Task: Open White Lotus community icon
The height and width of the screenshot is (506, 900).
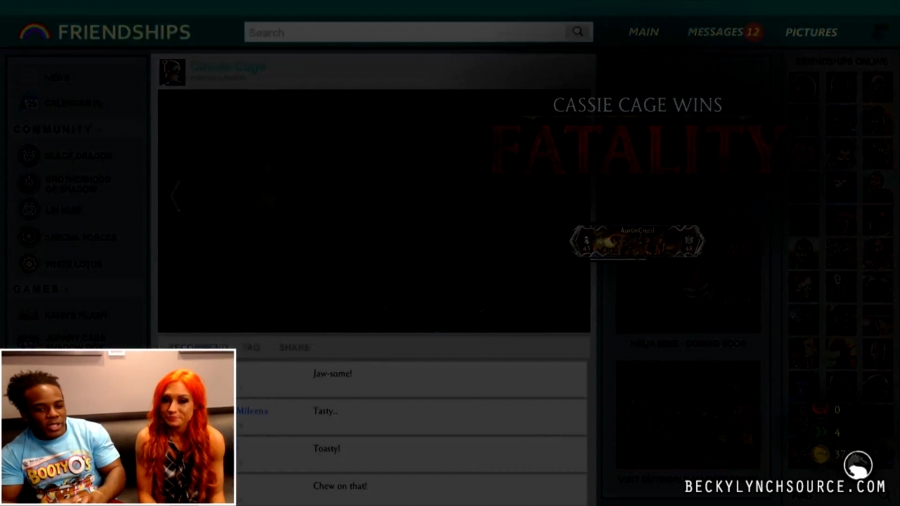Action: [30, 264]
